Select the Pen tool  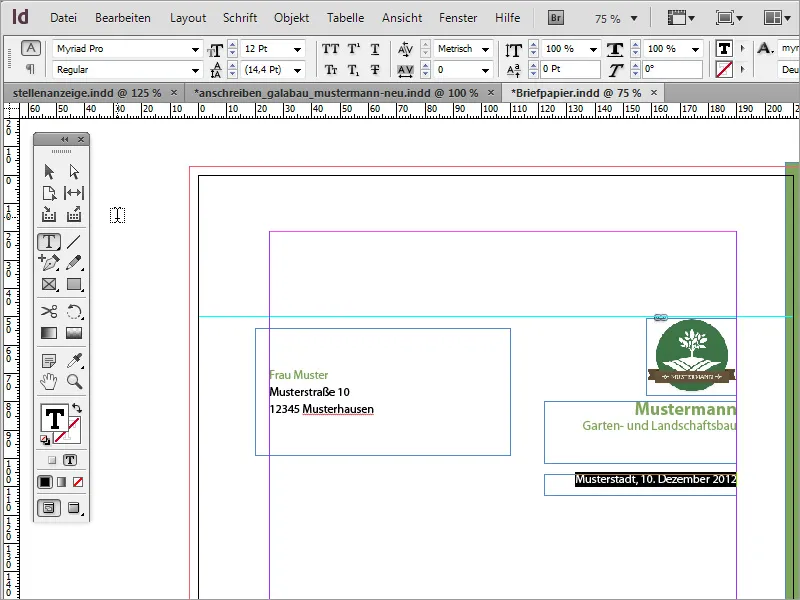pos(49,262)
